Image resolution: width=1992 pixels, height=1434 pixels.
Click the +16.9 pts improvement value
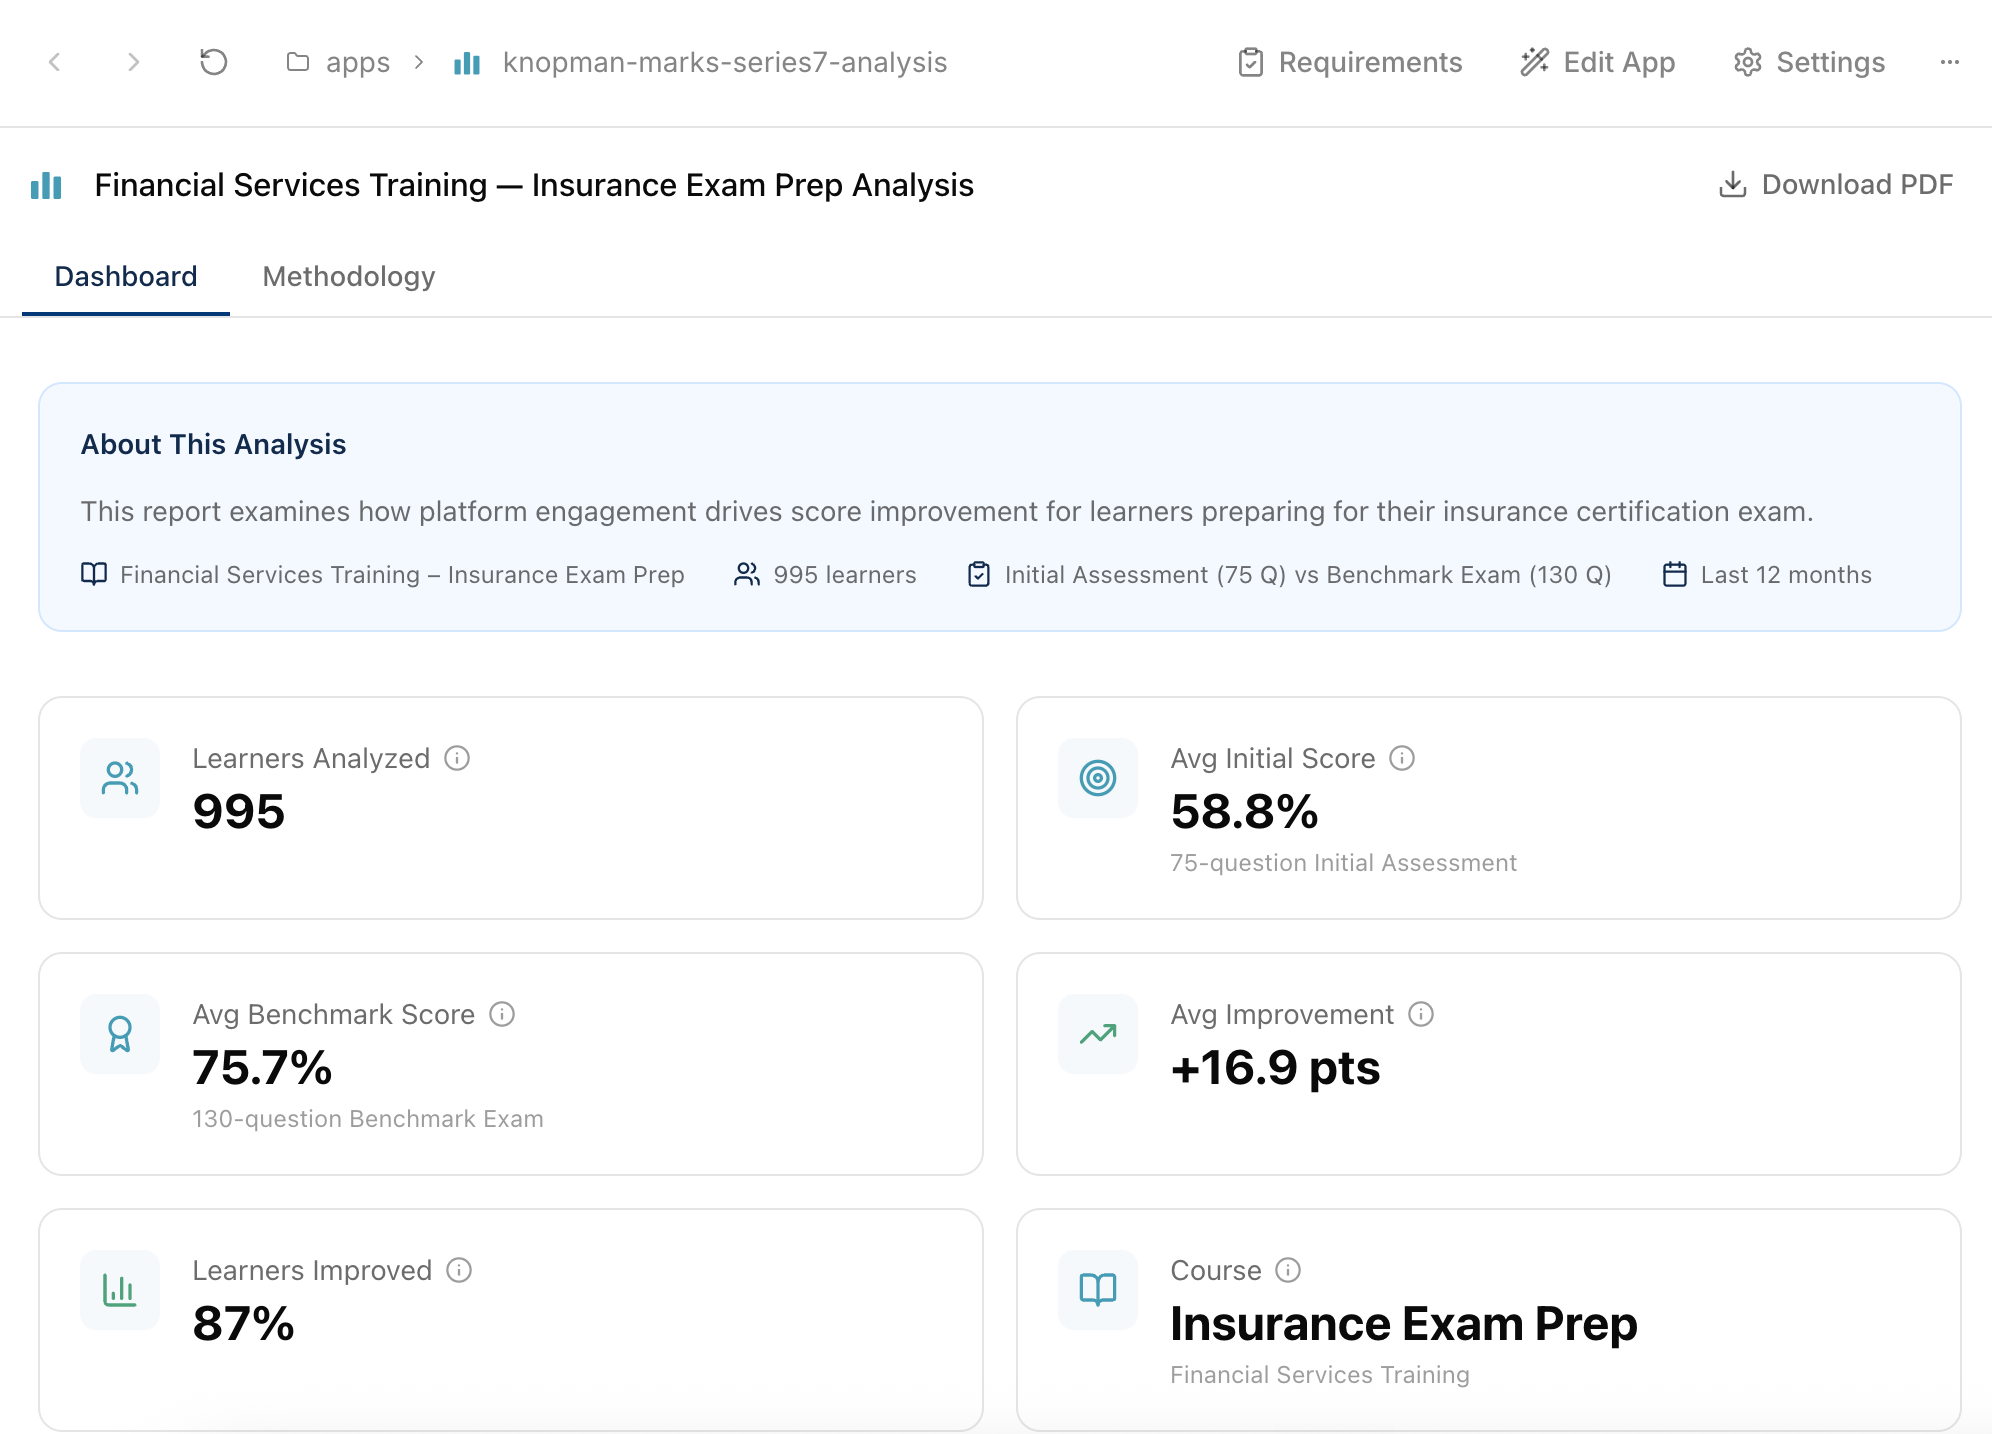click(x=1275, y=1067)
